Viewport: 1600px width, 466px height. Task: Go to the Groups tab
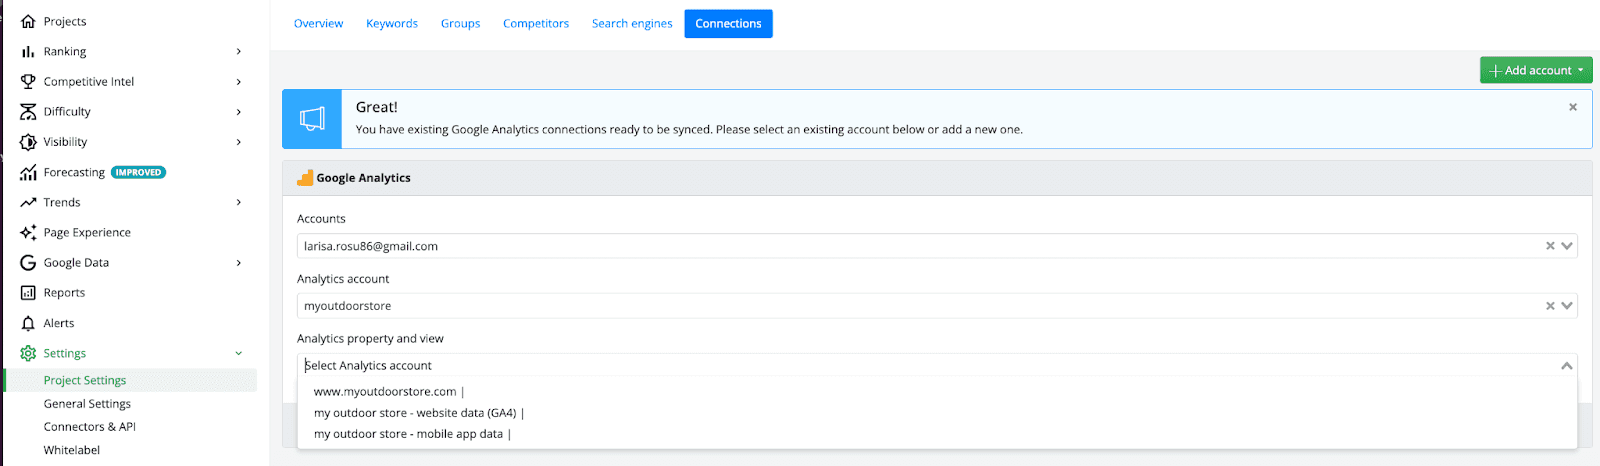[460, 23]
